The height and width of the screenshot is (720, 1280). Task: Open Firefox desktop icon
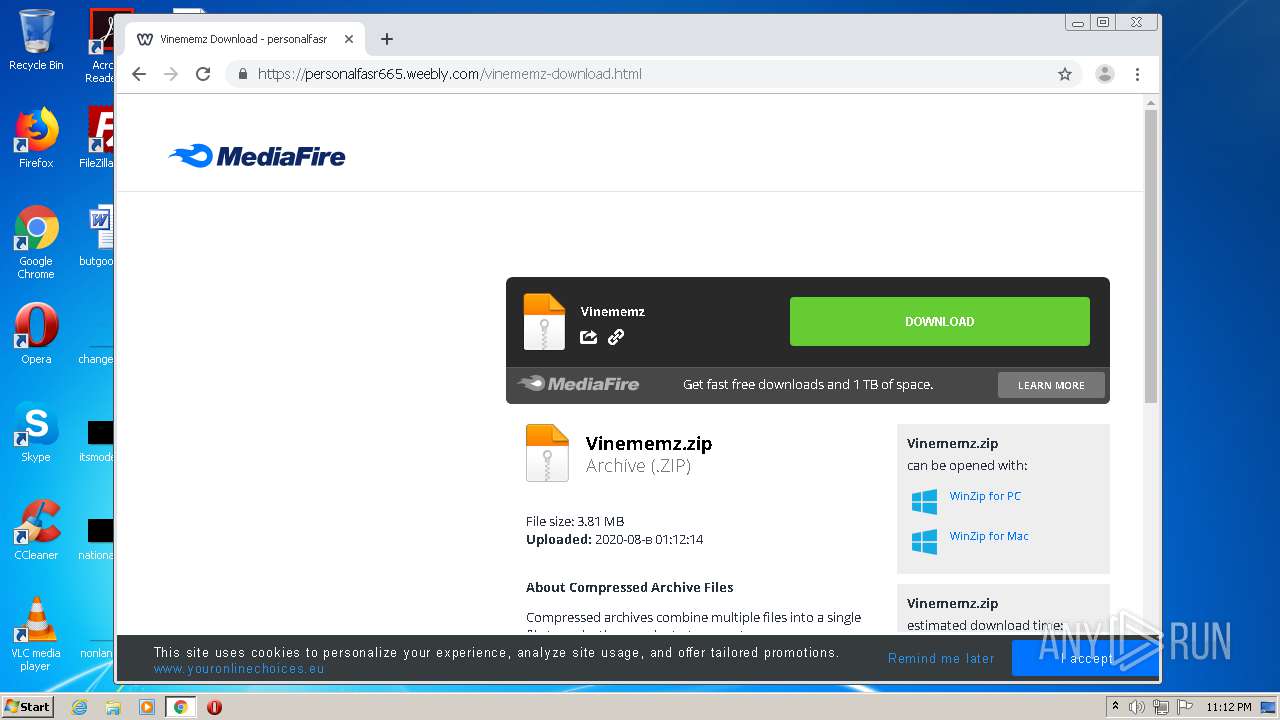(x=36, y=138)
